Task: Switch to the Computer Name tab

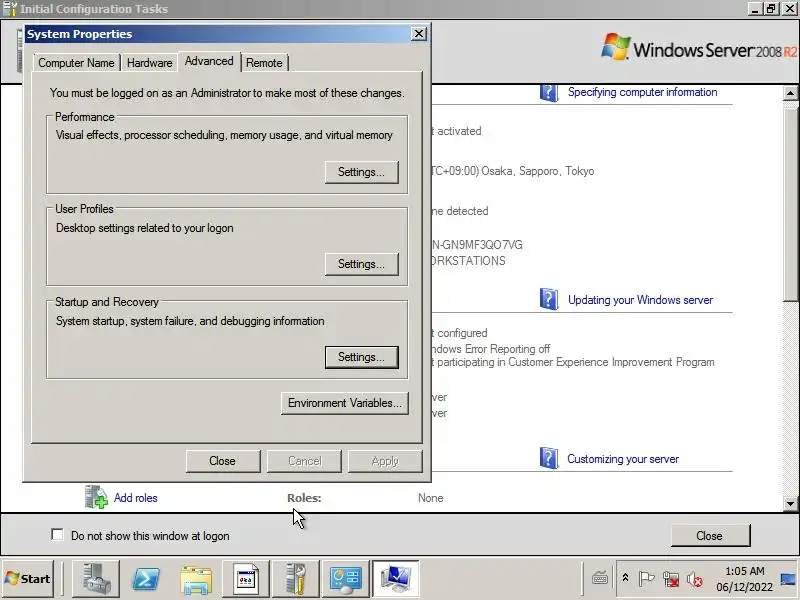Action: click(x=76, y=63)
